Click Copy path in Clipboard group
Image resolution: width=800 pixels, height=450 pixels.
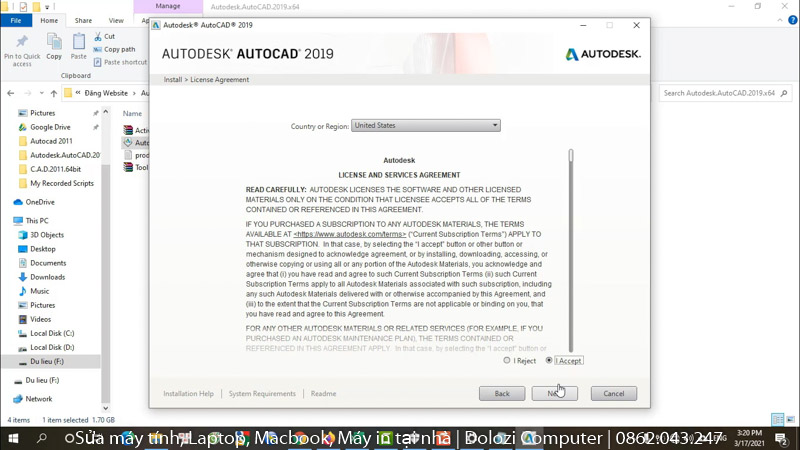tap(114, 49)
